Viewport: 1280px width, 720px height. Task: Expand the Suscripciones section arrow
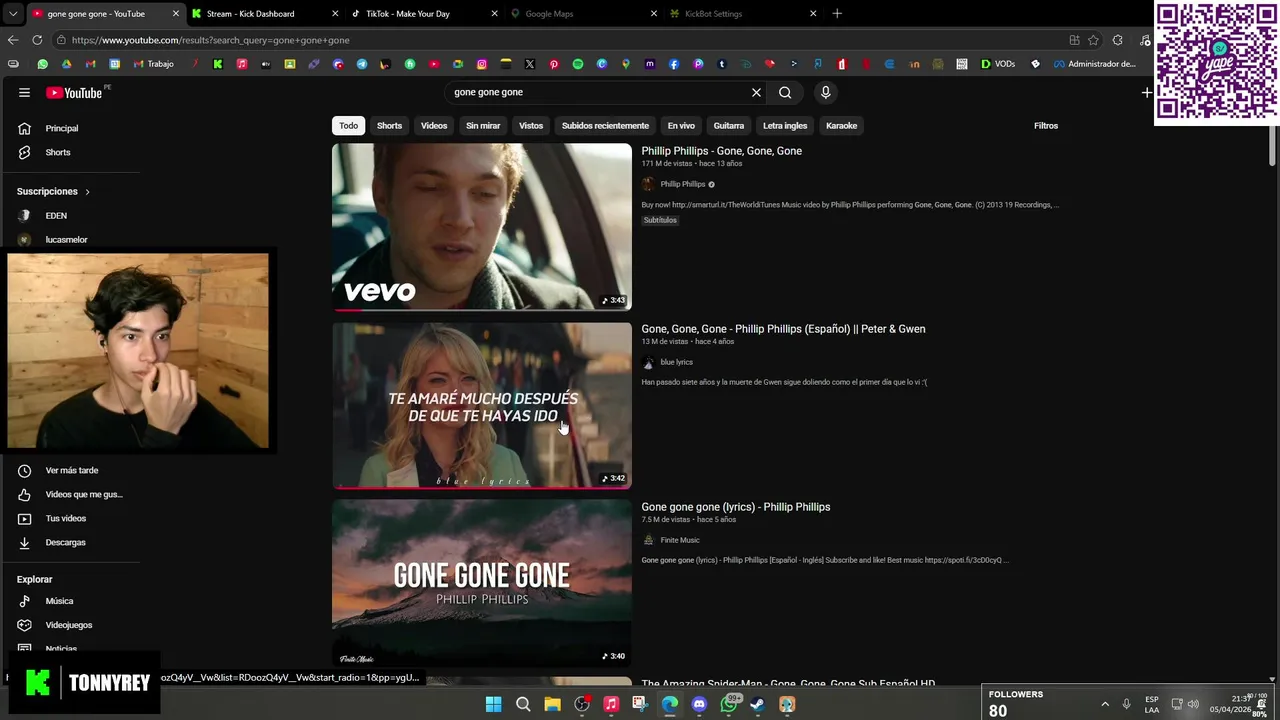coord(87,191)
